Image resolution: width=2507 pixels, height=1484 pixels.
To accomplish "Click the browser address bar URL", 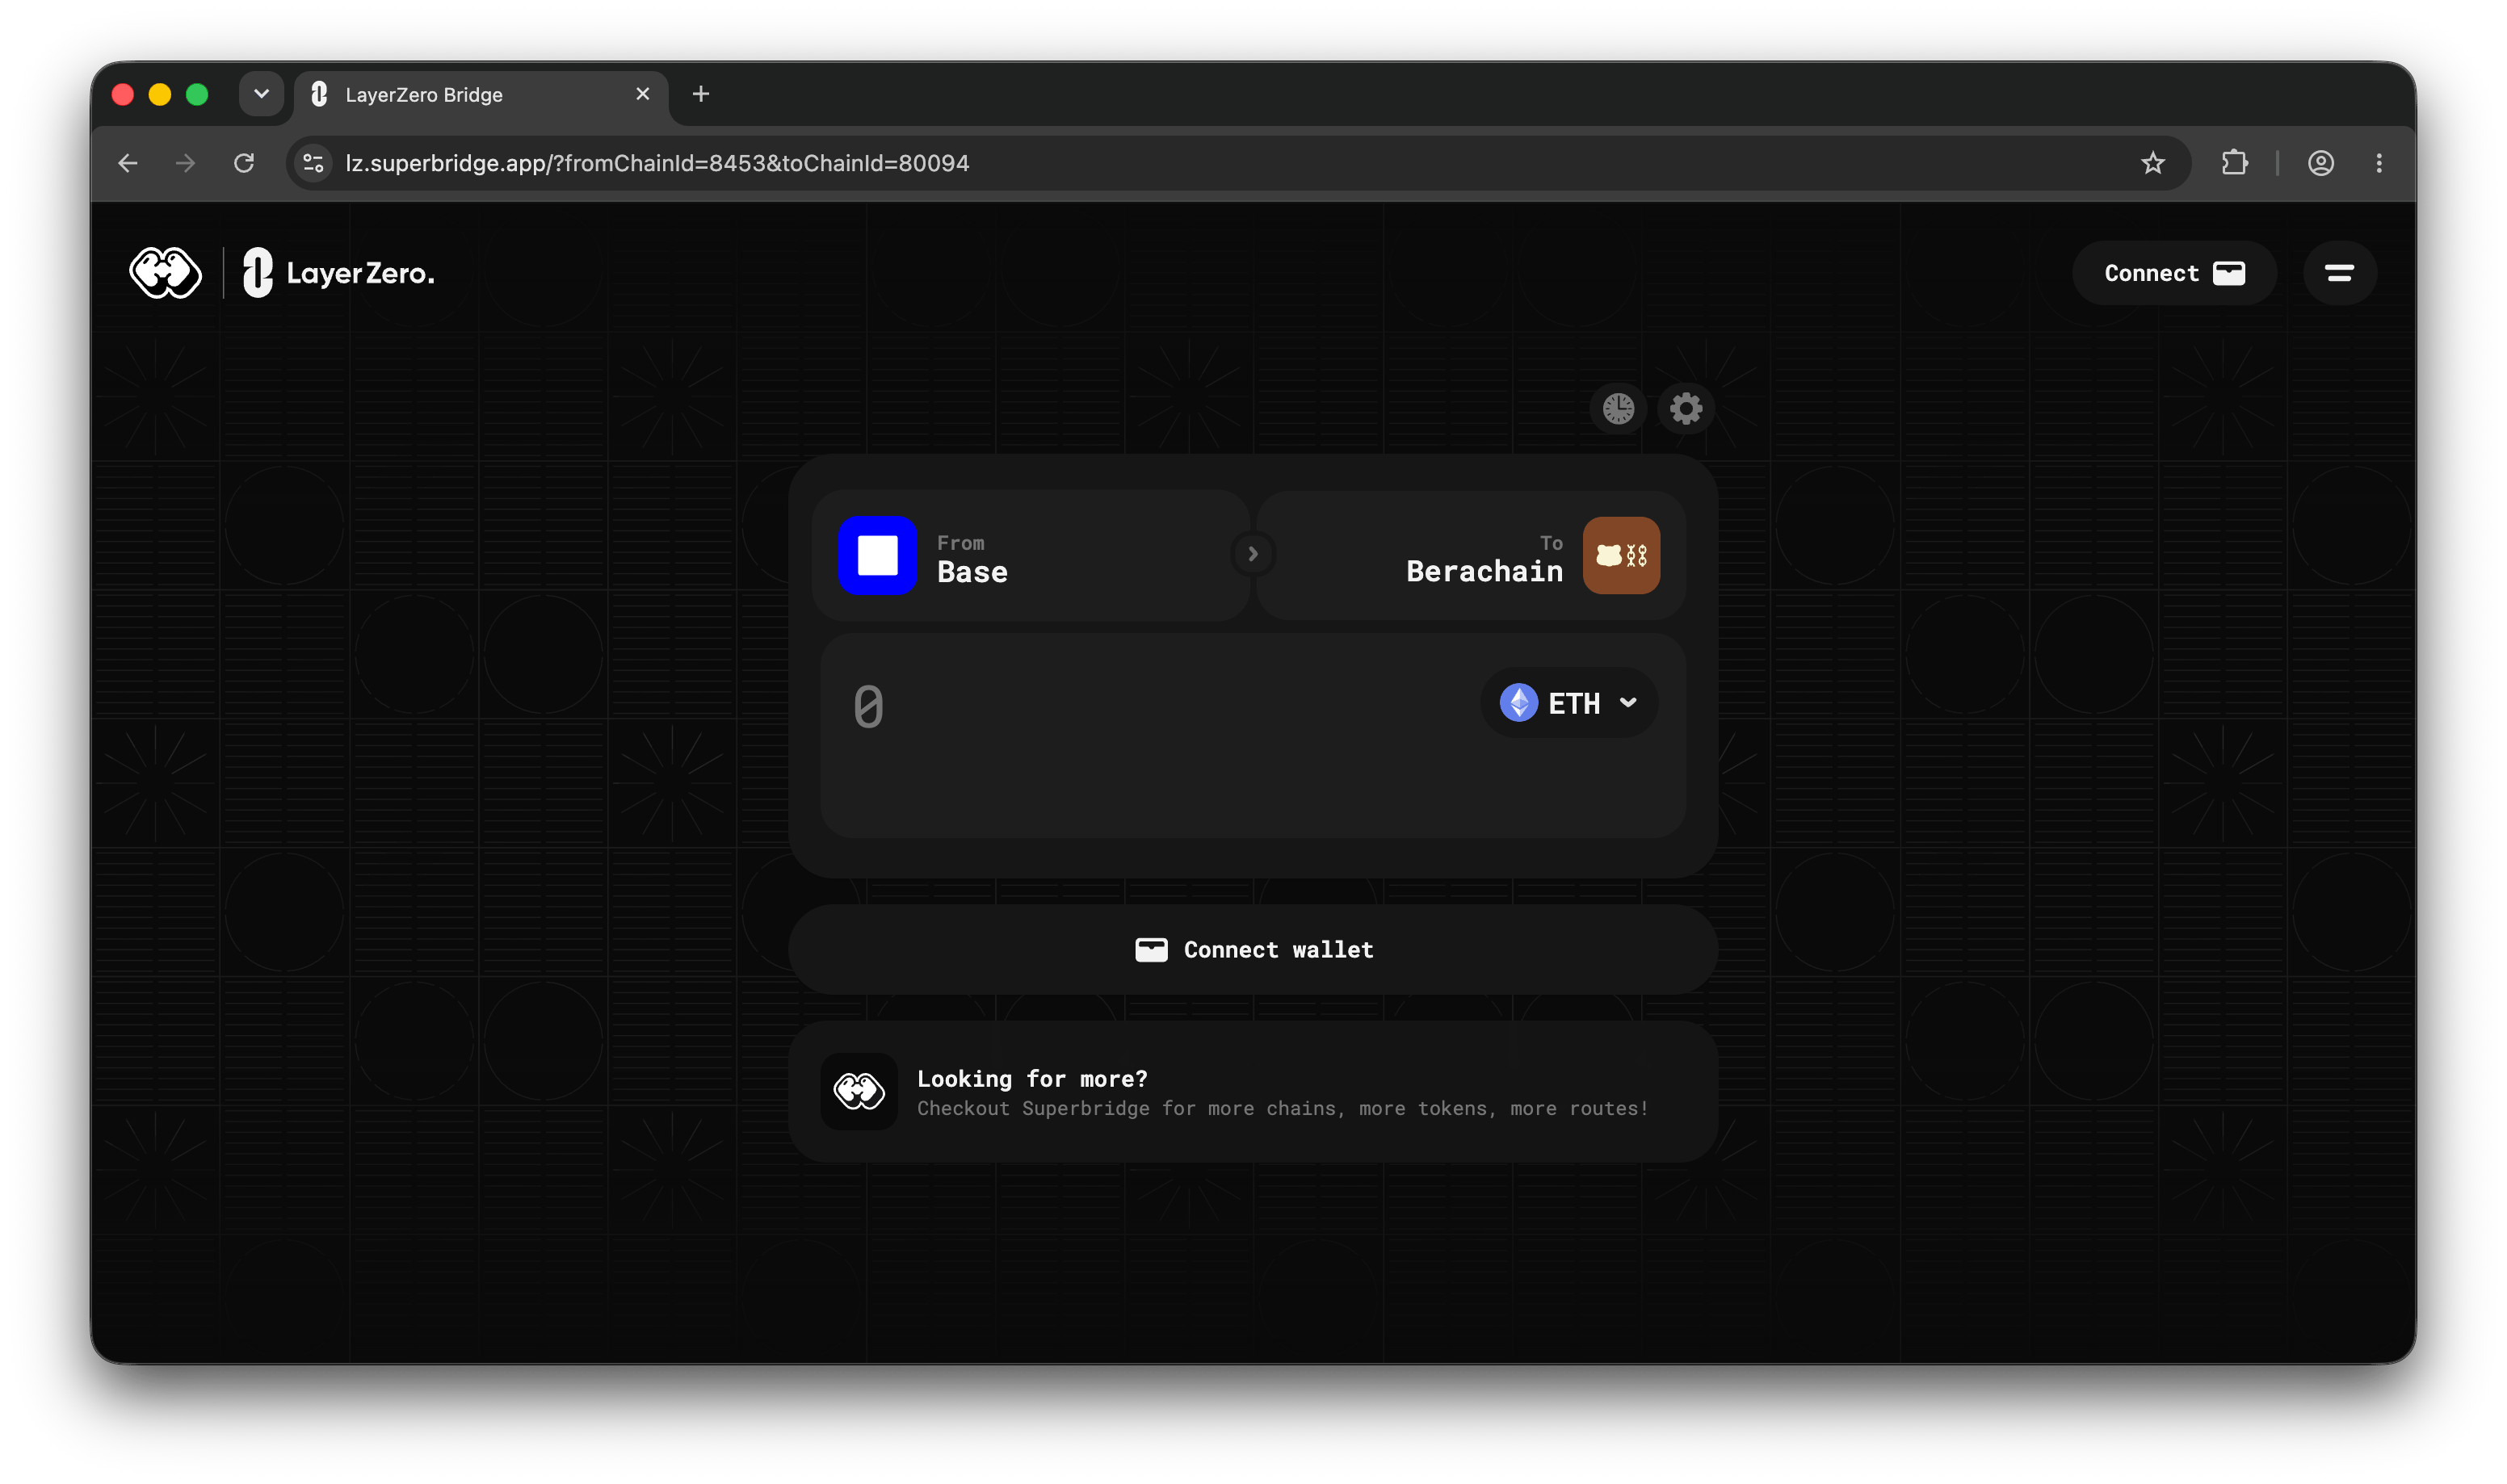I will click(657, 163).
